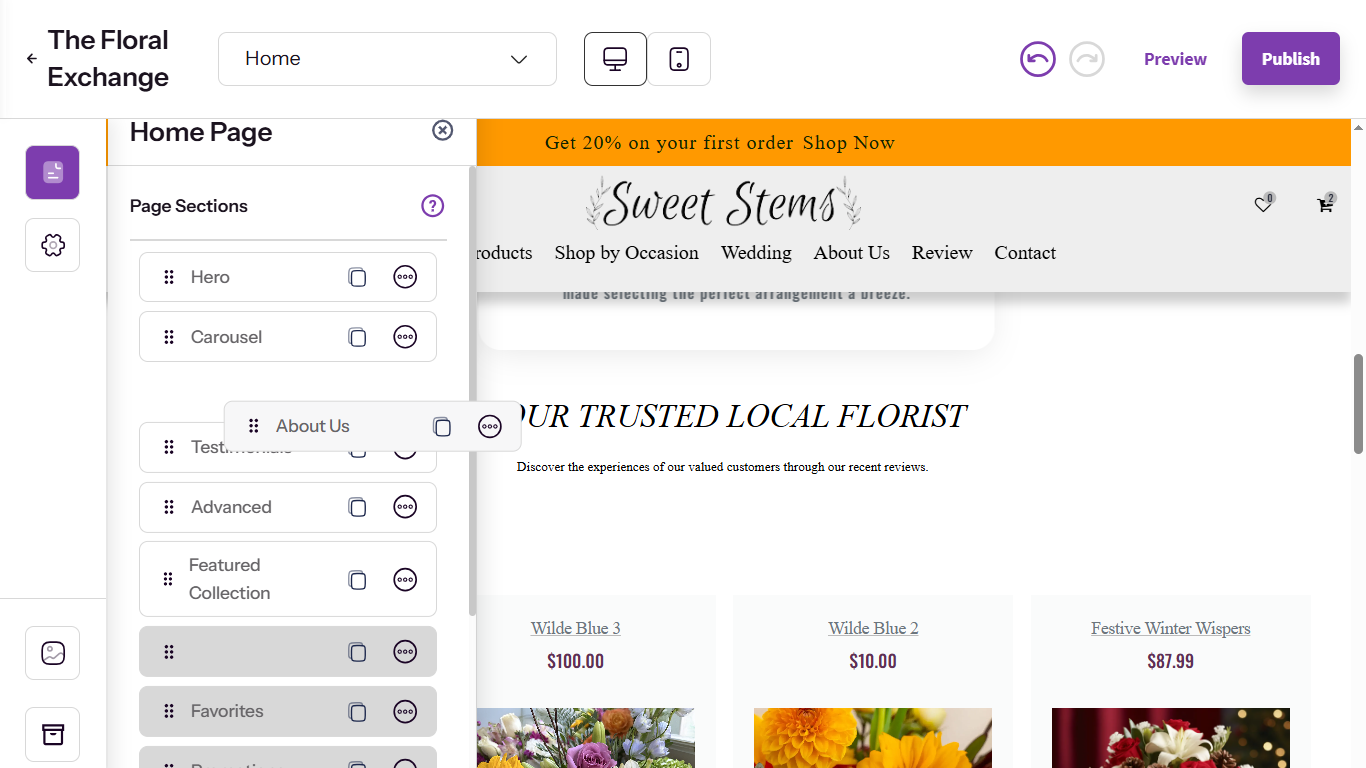Click the $100.00 price text

coord(576,661)
